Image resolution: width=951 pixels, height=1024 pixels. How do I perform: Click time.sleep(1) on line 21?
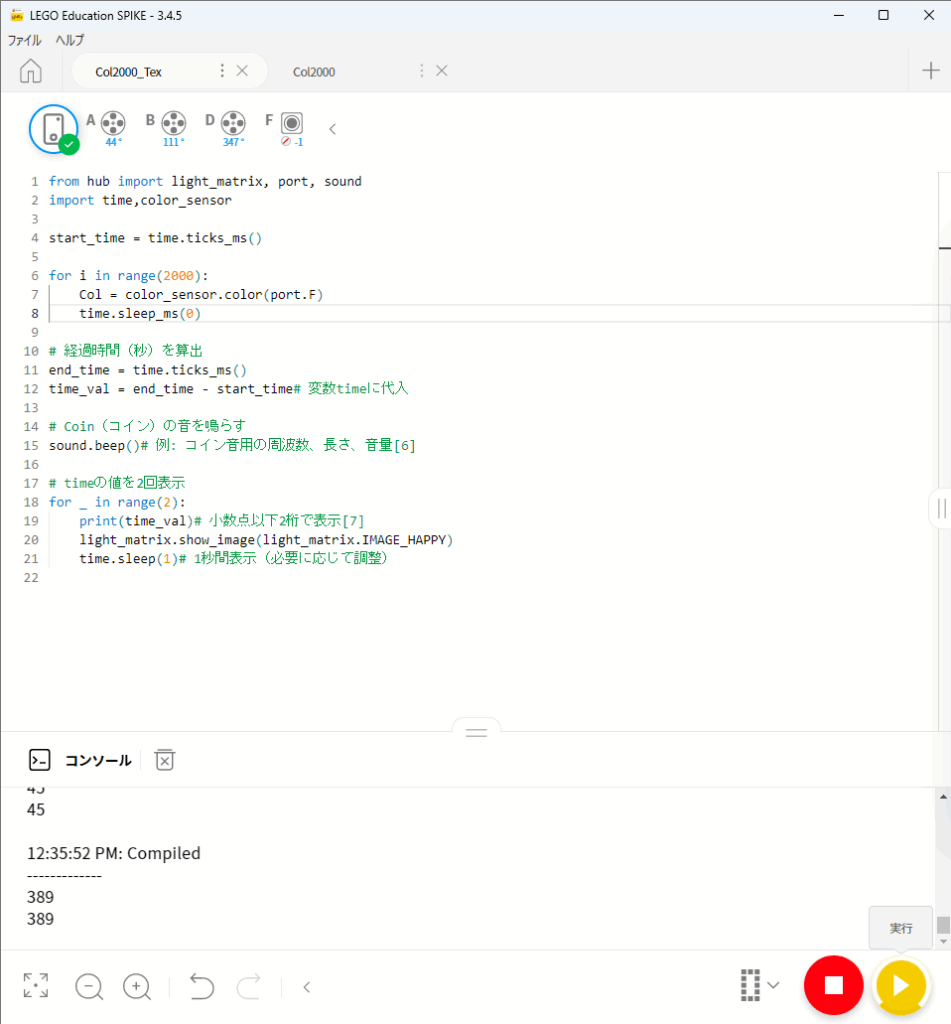tap(128, 559)
